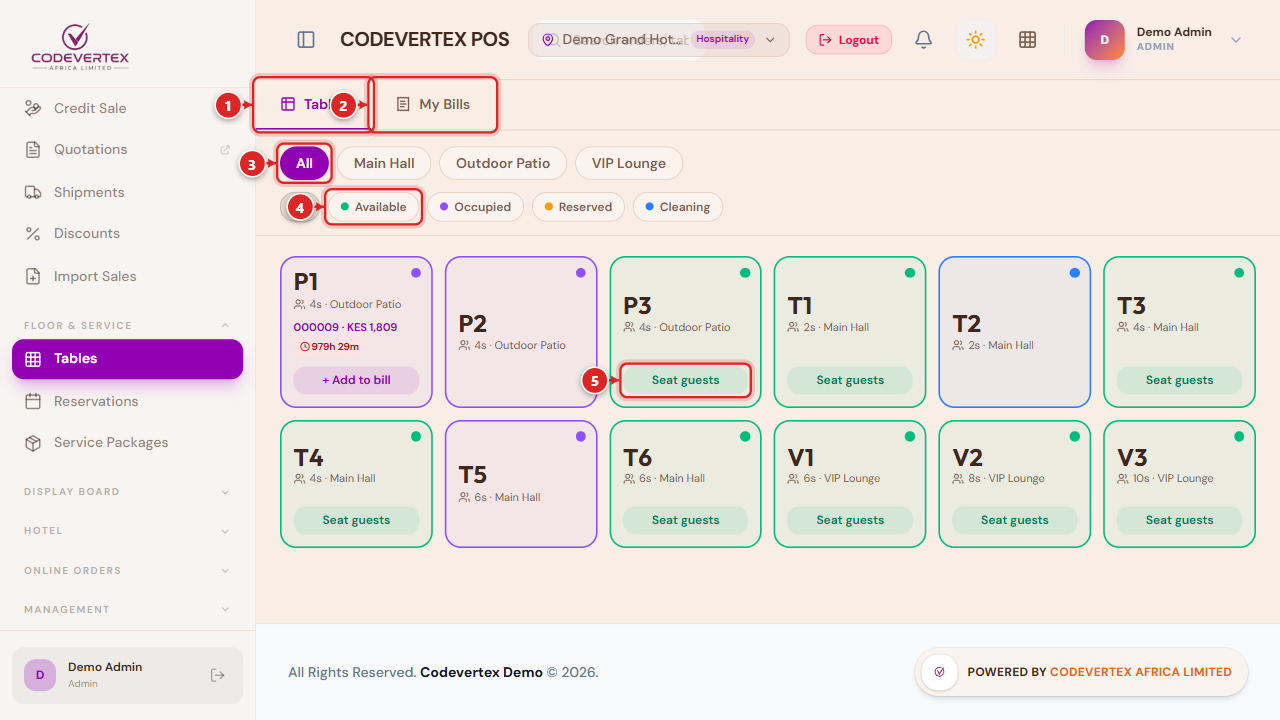The height and width of the screenshot is (720, 1280).
Task: Open the occupied table P2 card
Action: (521, 332)
